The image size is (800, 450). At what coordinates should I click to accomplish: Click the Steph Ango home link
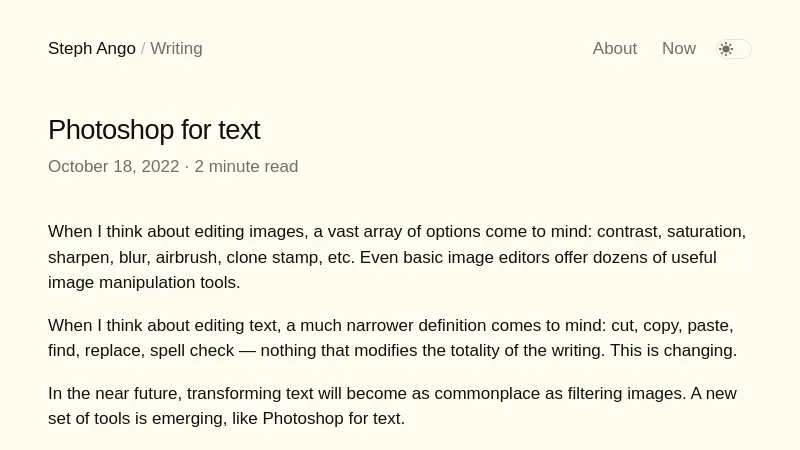point(91,48)
